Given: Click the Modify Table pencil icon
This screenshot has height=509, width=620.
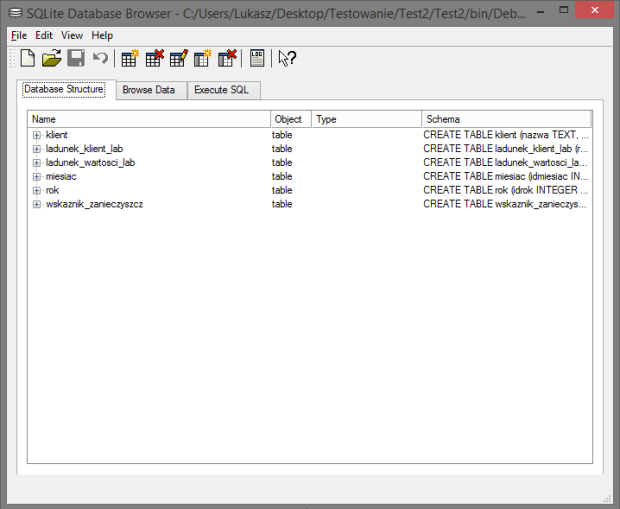Looking at the screenshot, I should (x=179, y=59).
